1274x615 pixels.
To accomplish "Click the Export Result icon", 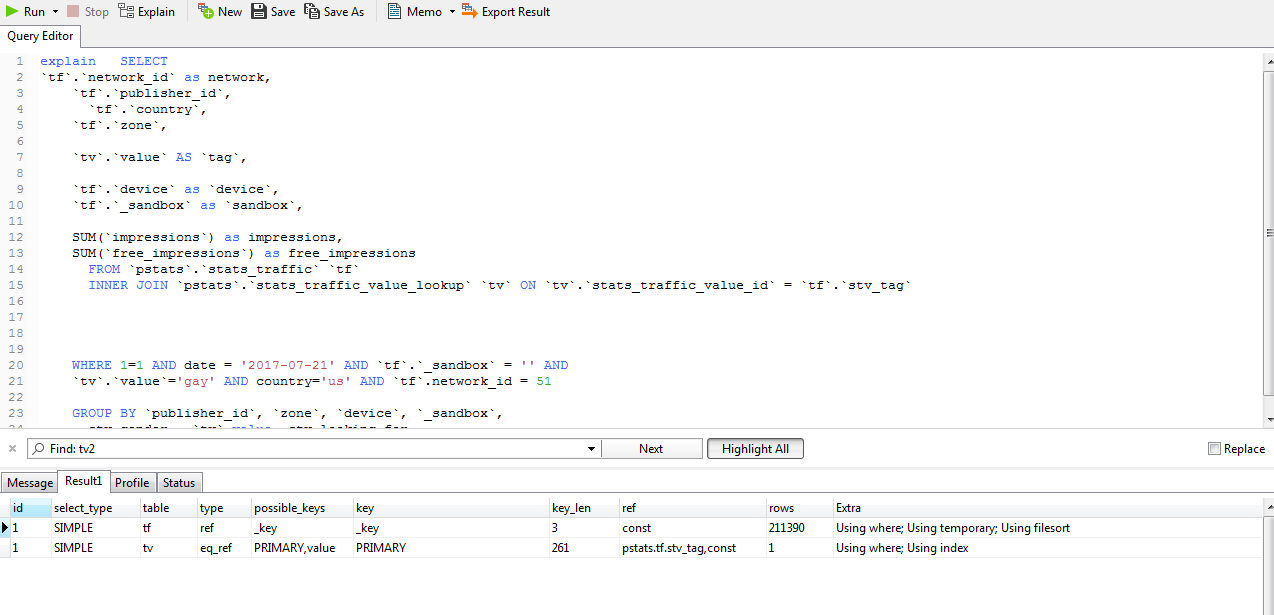I will (469, 12).
